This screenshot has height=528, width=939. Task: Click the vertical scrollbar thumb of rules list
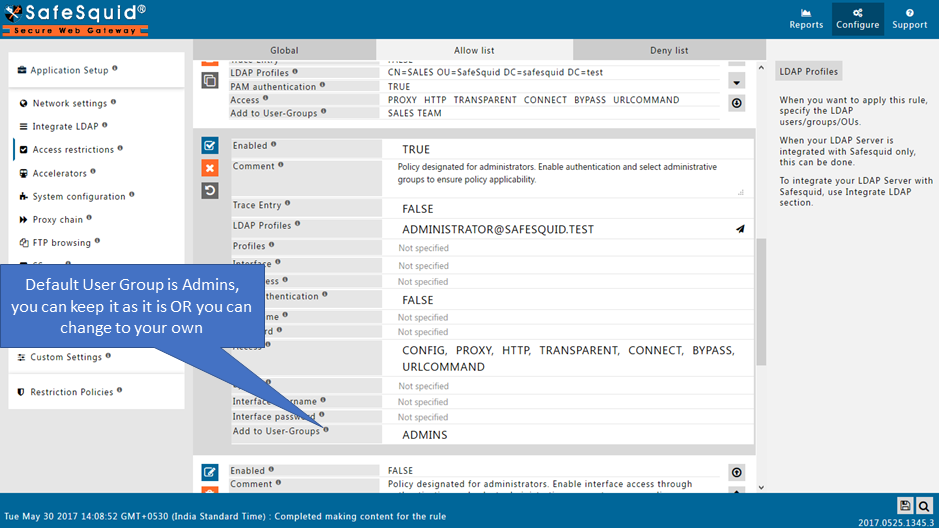(x=761, y=302)
